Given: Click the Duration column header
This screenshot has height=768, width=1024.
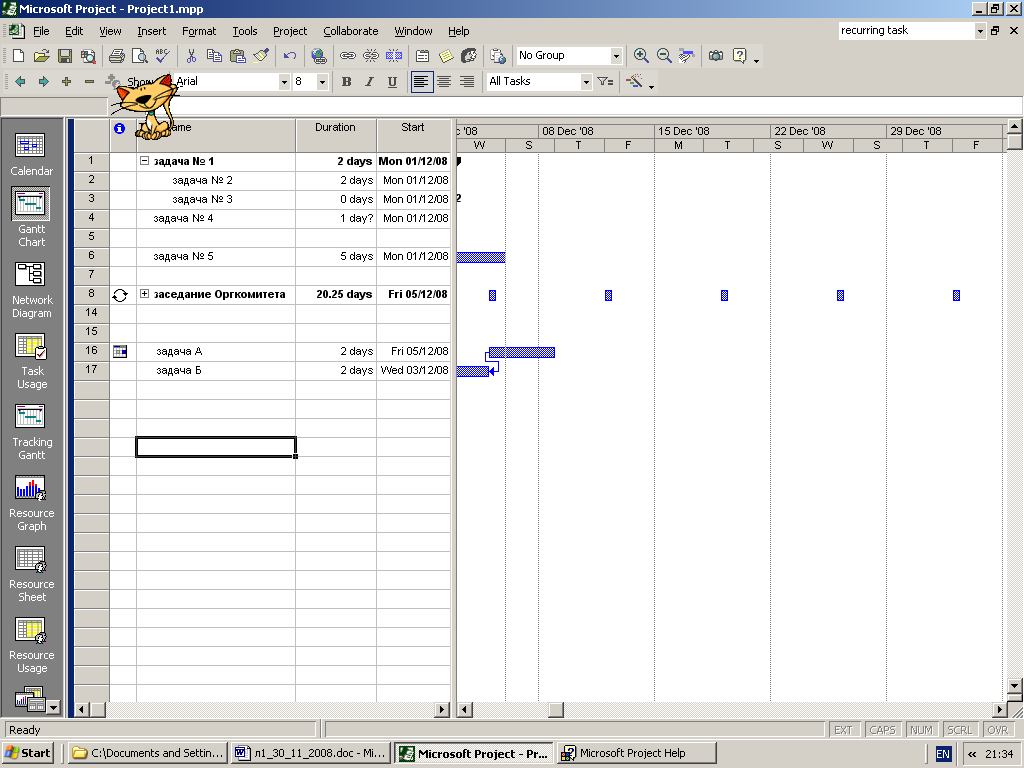Looking at the screenshot, I should pyautogui.click(x=336, y=135).
